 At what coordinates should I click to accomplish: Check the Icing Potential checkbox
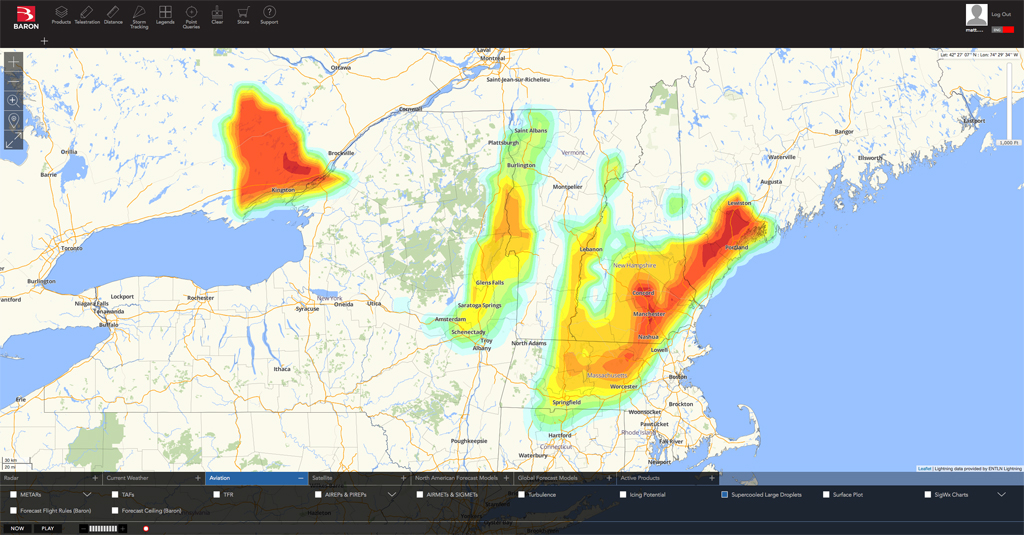623,494
